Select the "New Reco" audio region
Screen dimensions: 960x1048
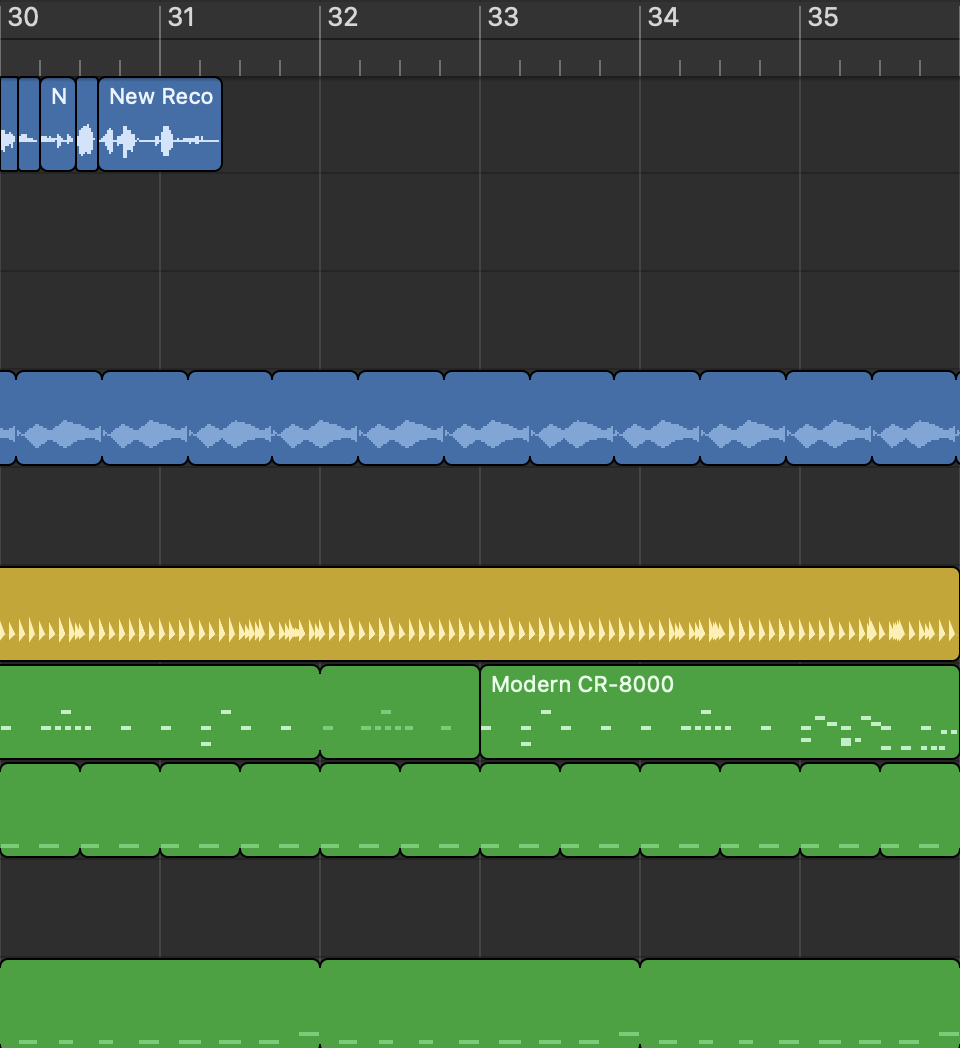tap(160, 124)
